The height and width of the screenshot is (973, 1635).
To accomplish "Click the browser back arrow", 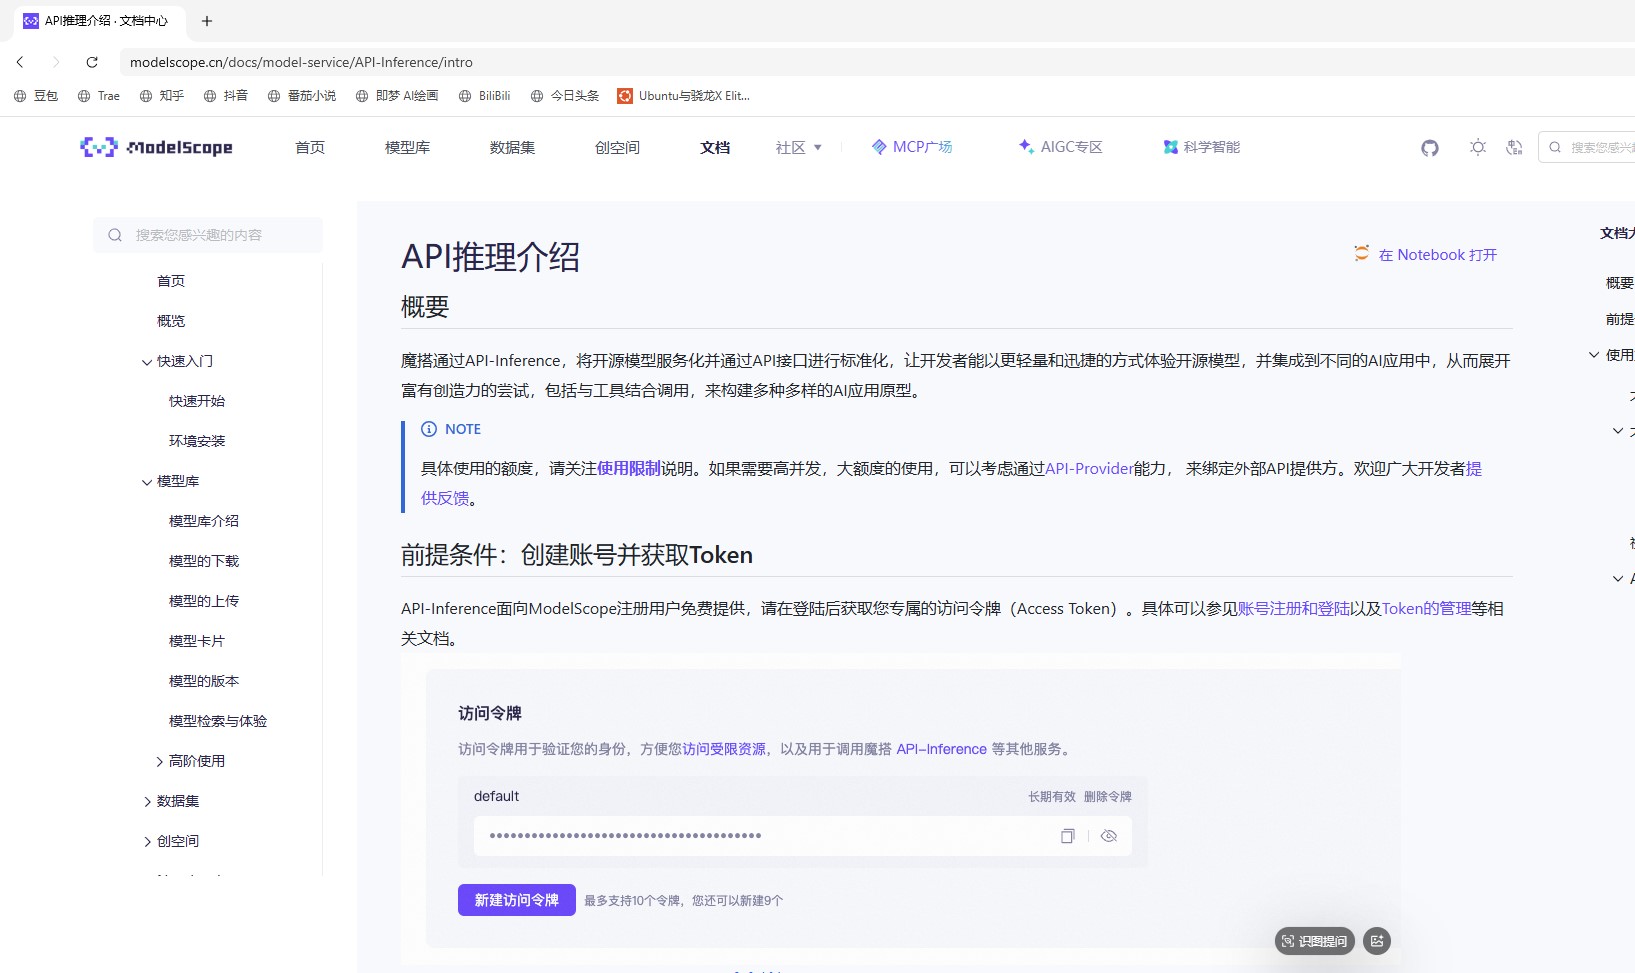I will (x=20, y=62).
